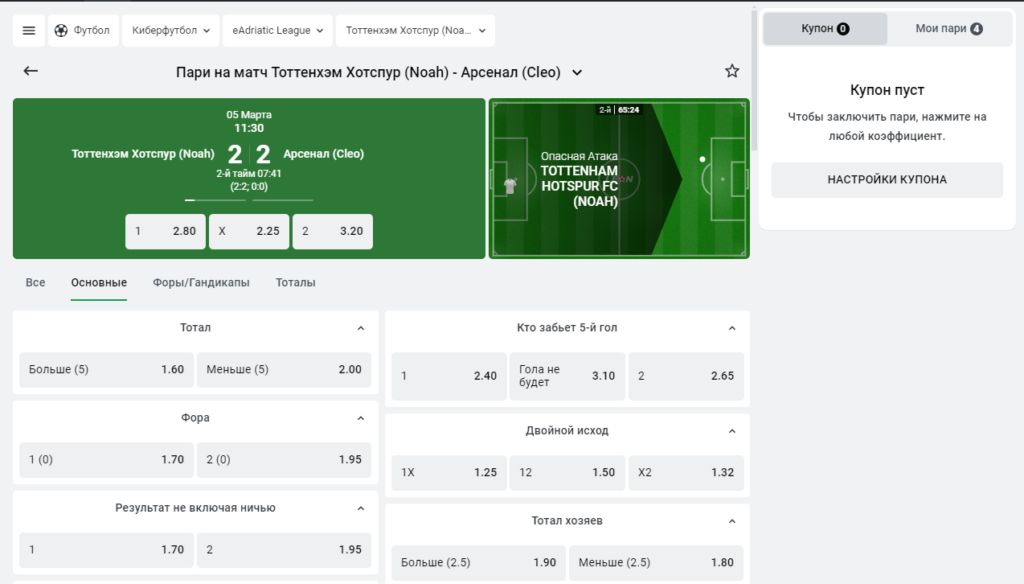Image resolution: width=1024 pixels, height=584 pixels.
Task: Switch to the Купон tab
Action: 825,29
